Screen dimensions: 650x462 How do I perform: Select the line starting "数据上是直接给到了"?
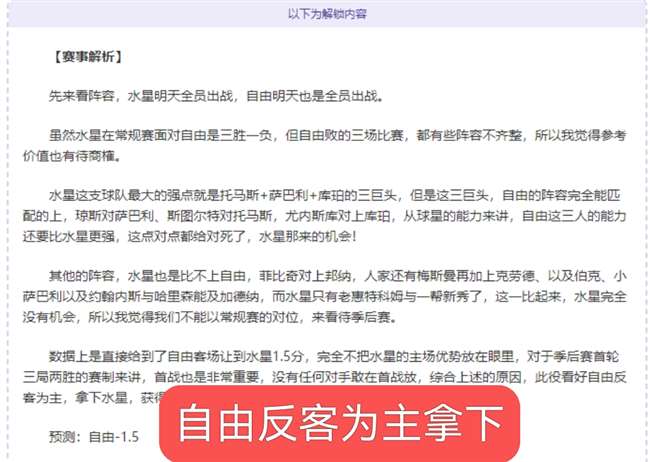(334, 356)
